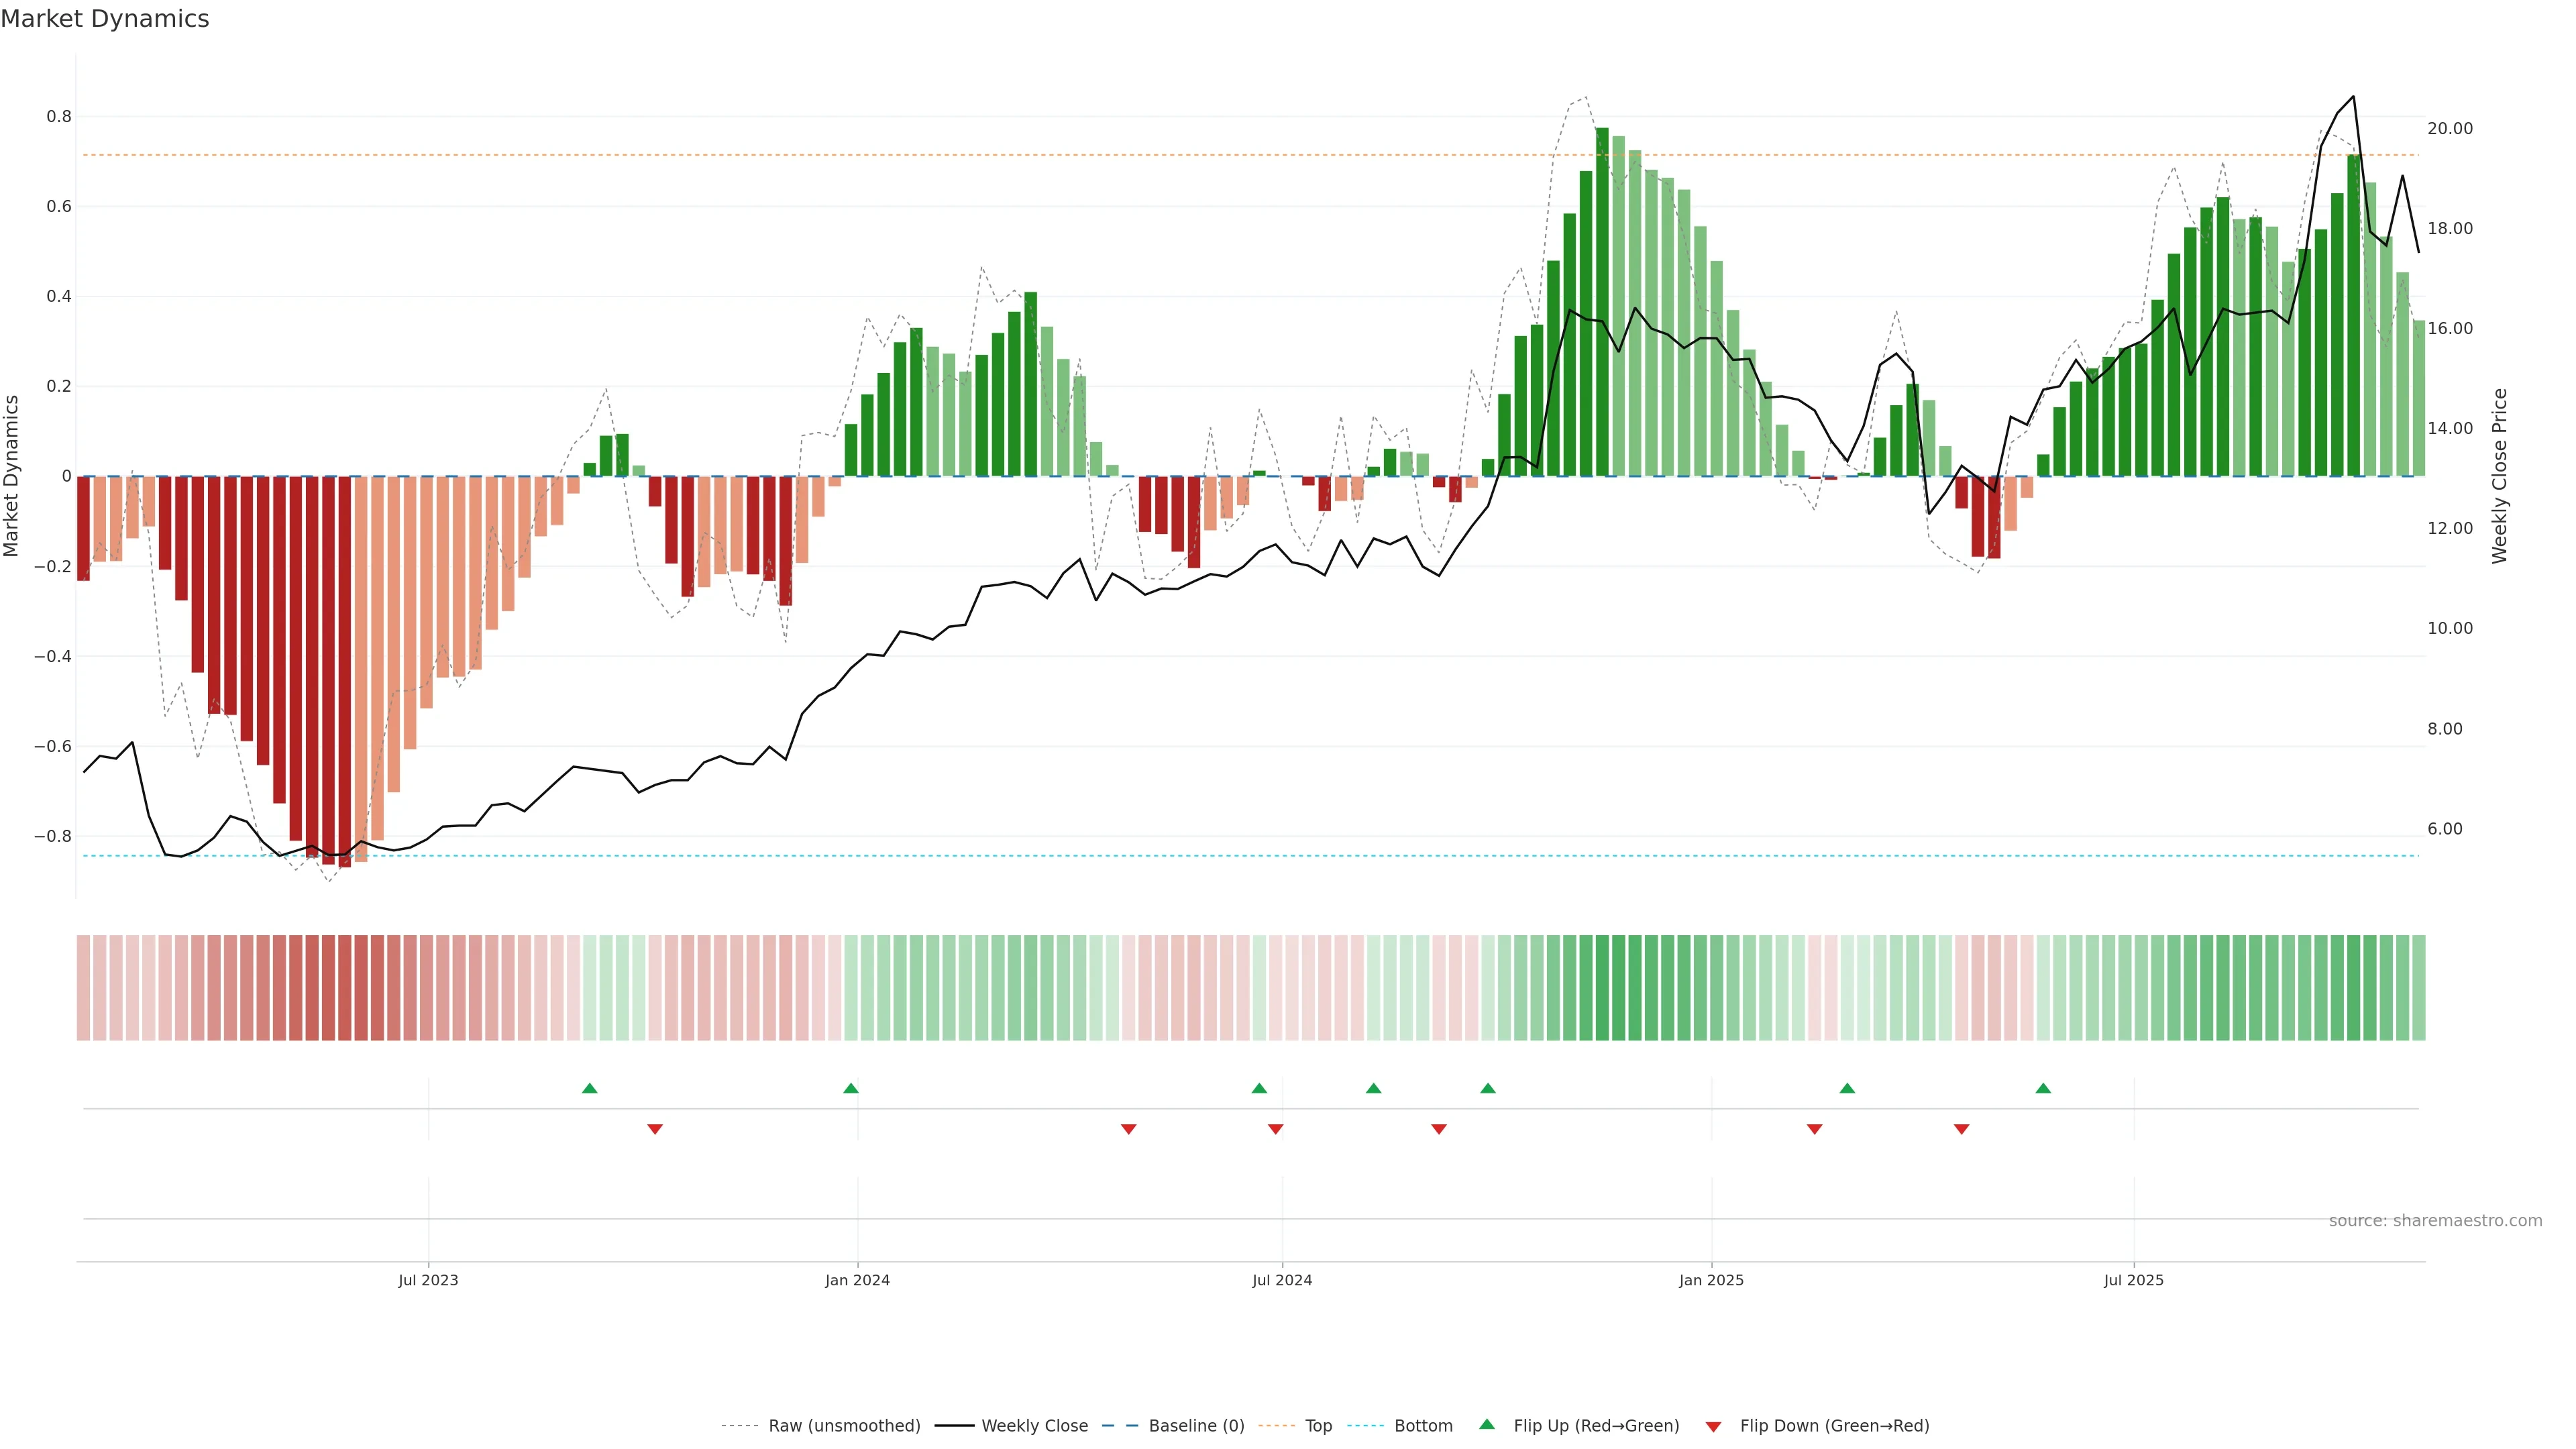This screenshot has height=1449, width=2576.
Task: Click red flip-down marker nearest Jul 2024
Action: (1275, 1129)
